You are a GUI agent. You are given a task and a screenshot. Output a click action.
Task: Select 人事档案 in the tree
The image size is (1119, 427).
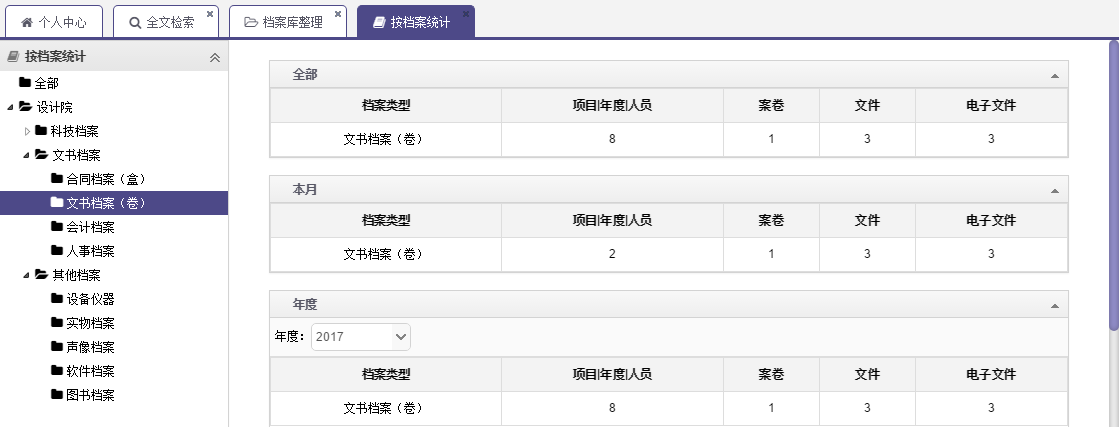click(90, 251)
